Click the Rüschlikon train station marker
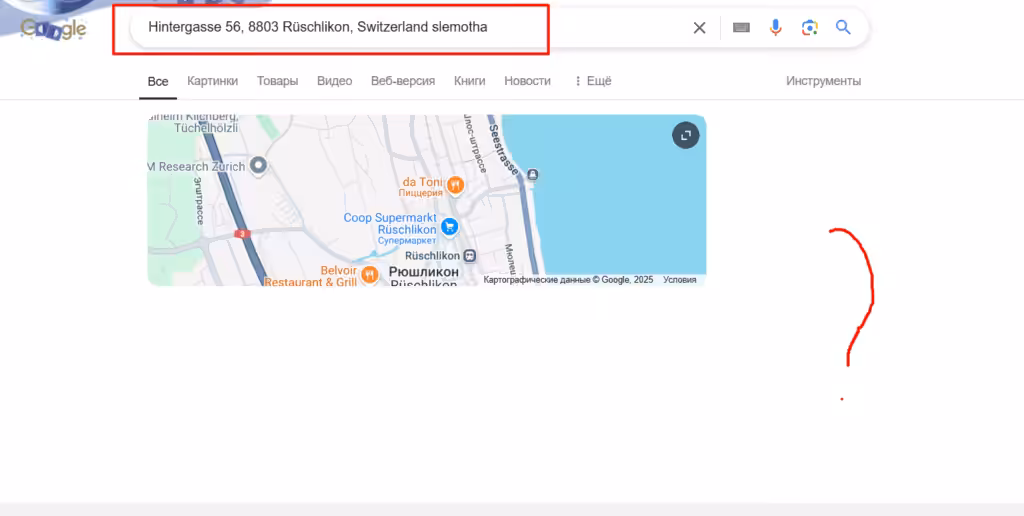The image size is (1024, 516). 470,255
